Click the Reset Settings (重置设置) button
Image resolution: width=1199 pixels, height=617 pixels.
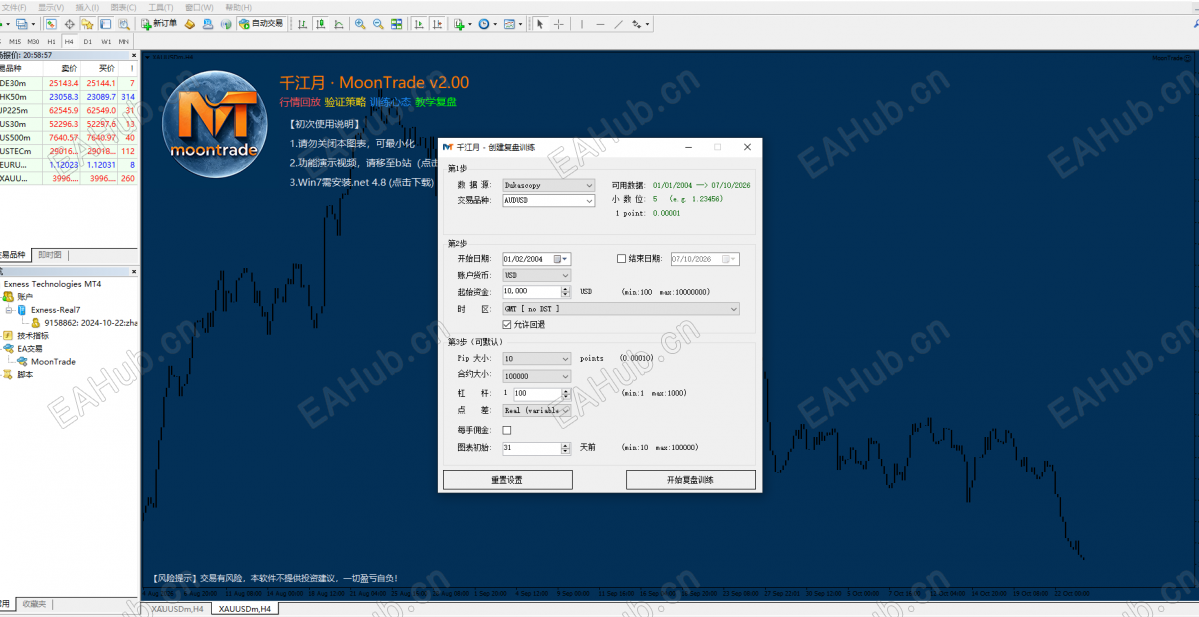508,480
